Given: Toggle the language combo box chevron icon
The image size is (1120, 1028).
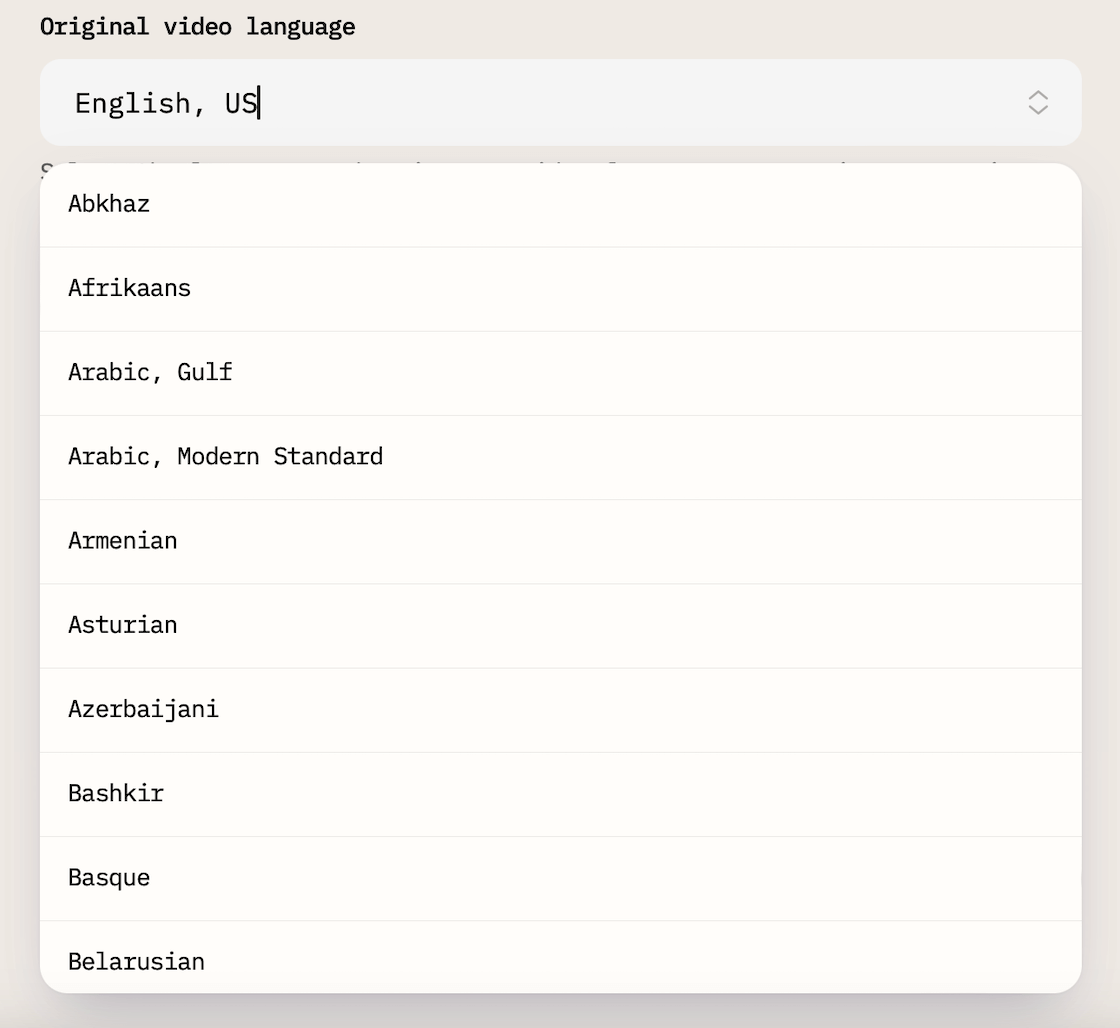Looking at the screenshot, I should coord(1037,102).
